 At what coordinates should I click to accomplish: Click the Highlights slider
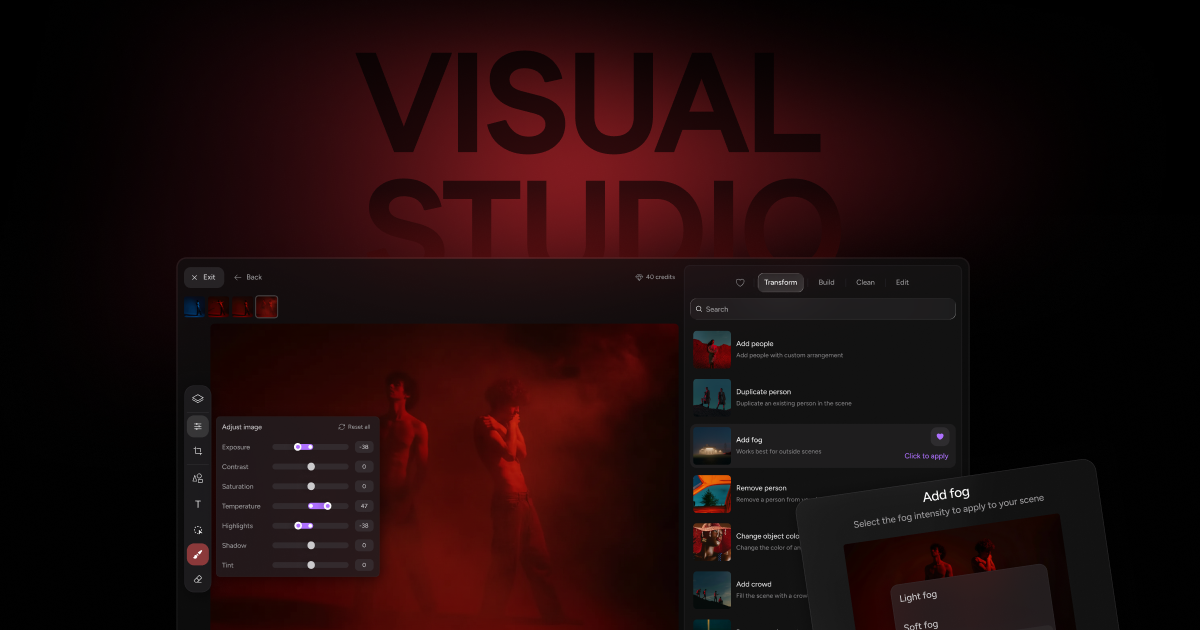click(x=311, y=526)
